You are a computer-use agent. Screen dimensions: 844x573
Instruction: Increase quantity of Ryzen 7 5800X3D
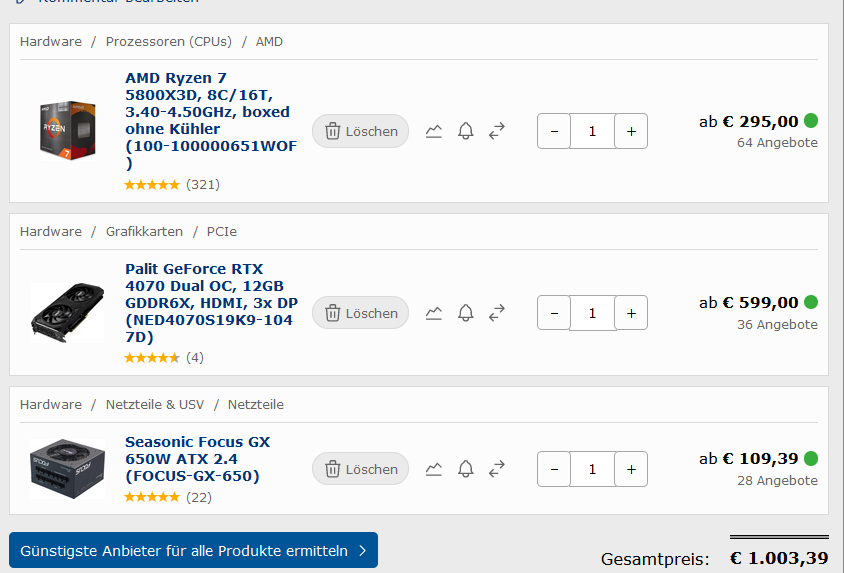point(631,131)
